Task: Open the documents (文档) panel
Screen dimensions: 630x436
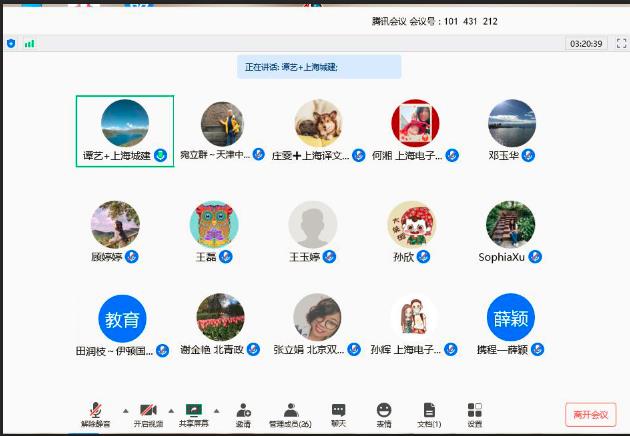Action: (x=429, y=412)
